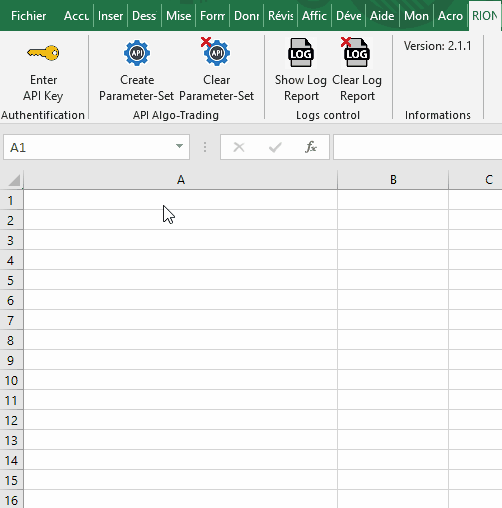
Task: Select row 2 header
Action: click(11, 220)
